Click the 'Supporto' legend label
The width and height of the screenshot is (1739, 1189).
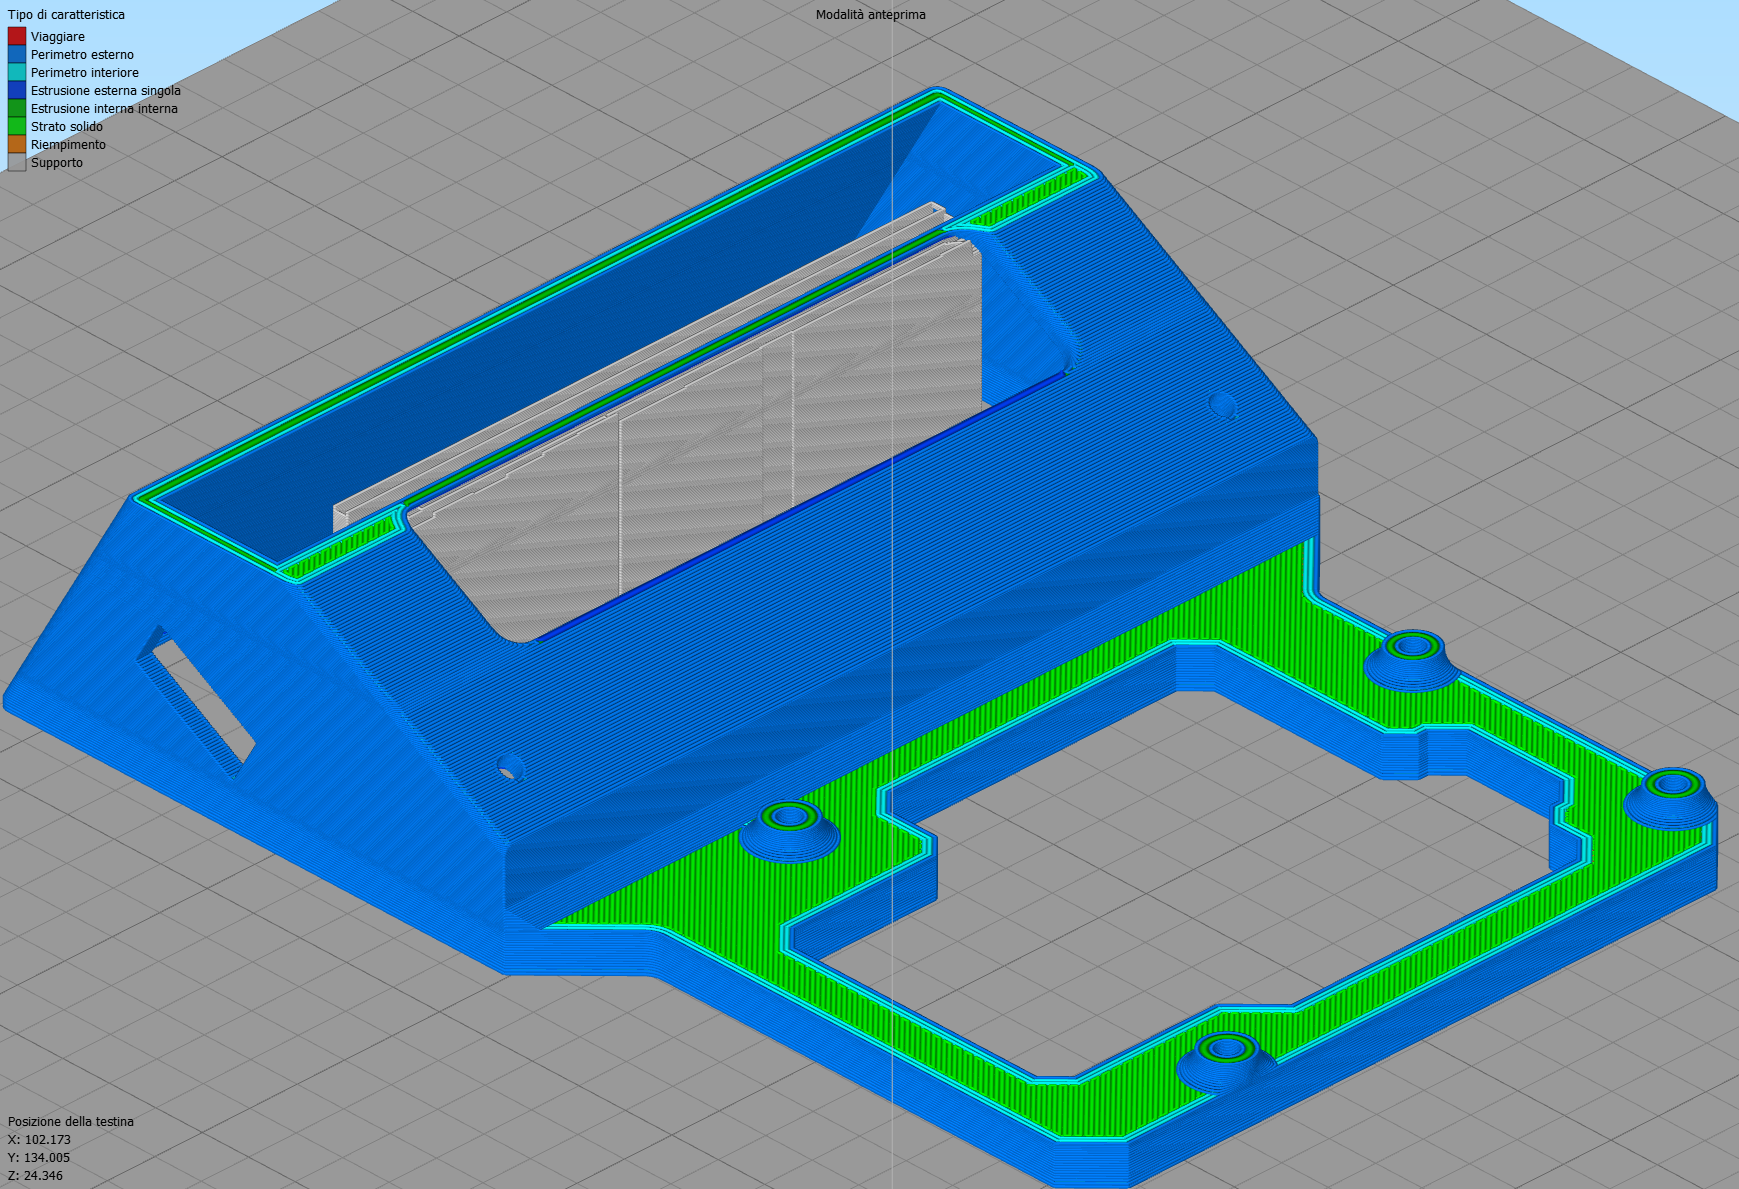click(x=57, y=163)
